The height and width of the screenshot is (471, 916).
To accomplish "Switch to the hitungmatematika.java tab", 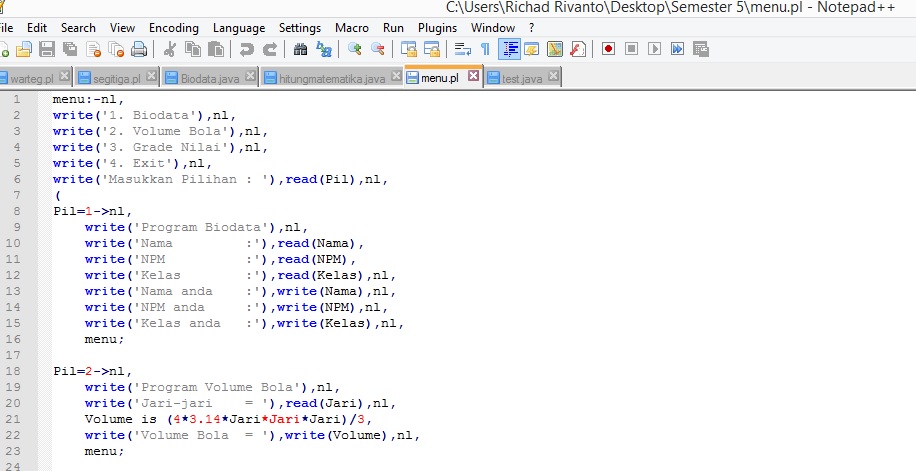I will click(331, 78).
